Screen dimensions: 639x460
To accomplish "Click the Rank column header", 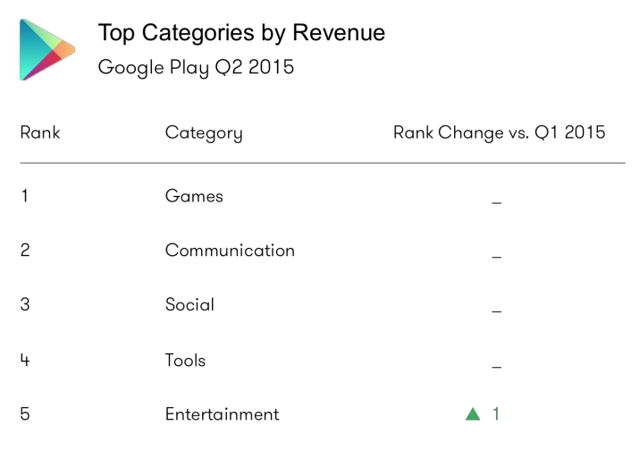I will (40, 132).
